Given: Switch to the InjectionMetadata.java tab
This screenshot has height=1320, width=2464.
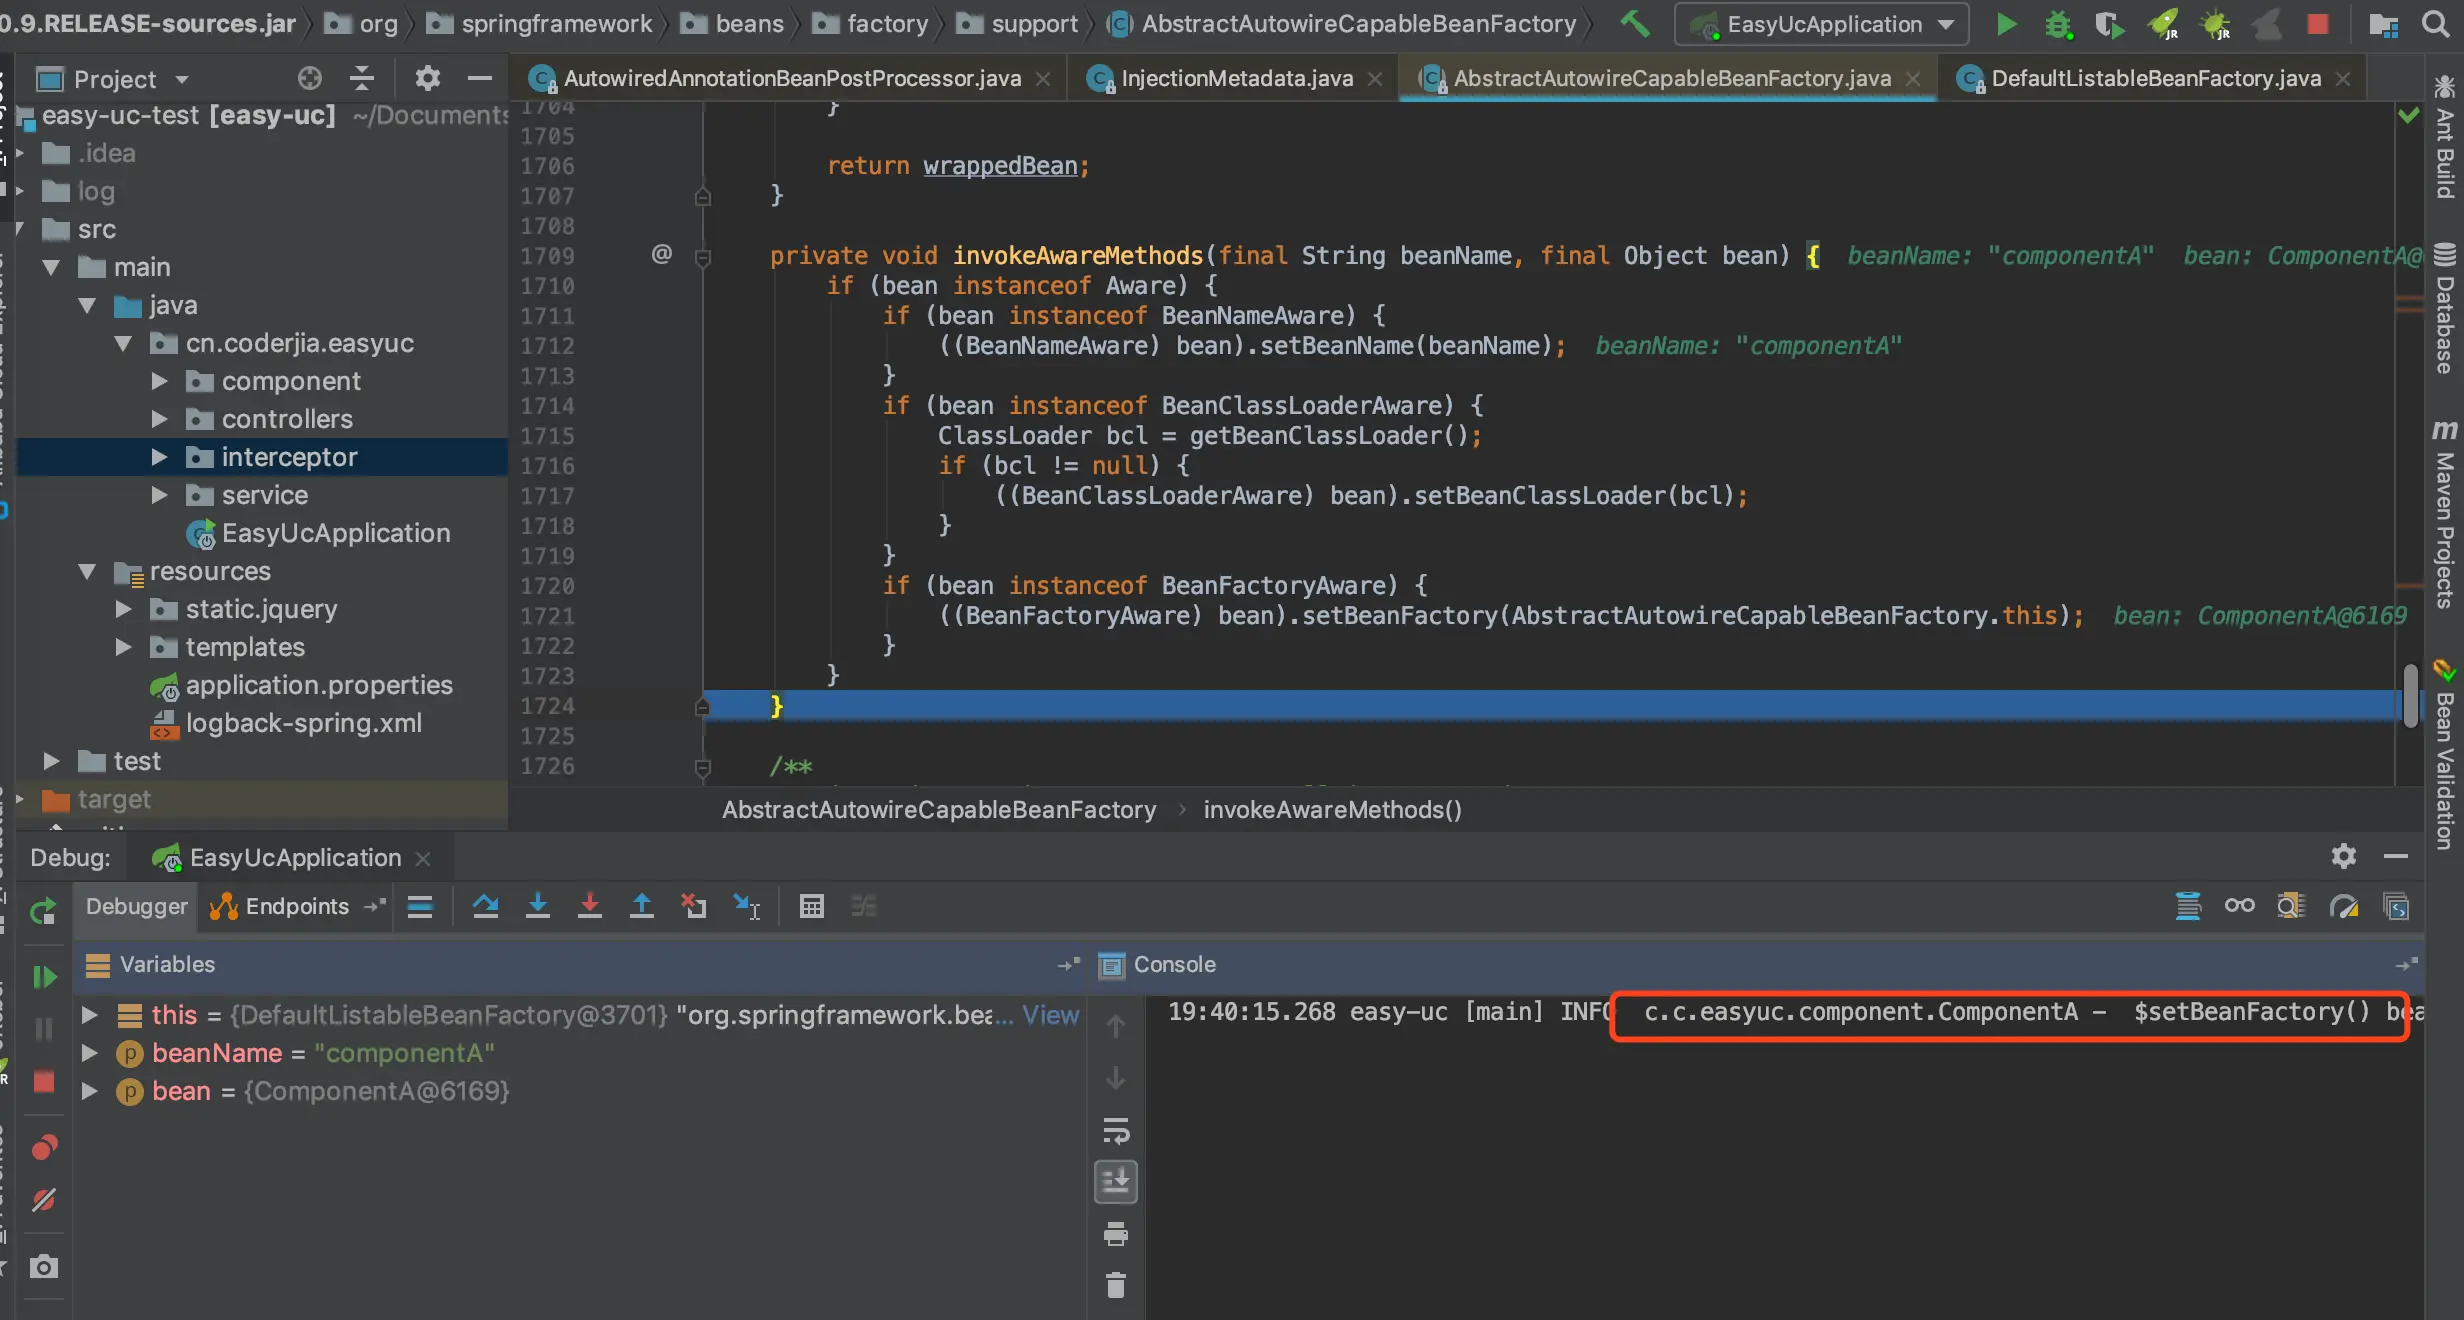Looking at the screenshot, I should pyautogui.click(x=1236, y=78).
